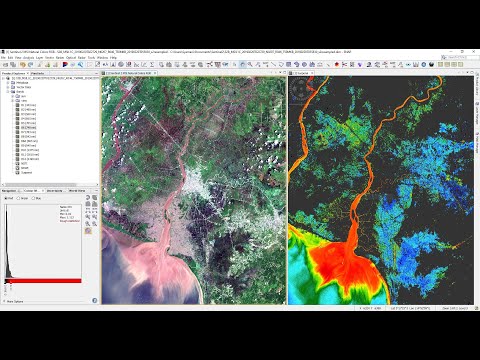The height and width of the screenshot is (360, 480).
Task: Select the Red channel radio button
Action: (6, 198)
